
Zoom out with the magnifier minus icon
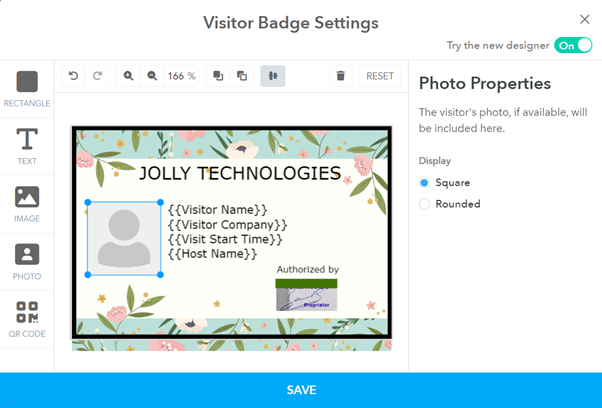152,76
